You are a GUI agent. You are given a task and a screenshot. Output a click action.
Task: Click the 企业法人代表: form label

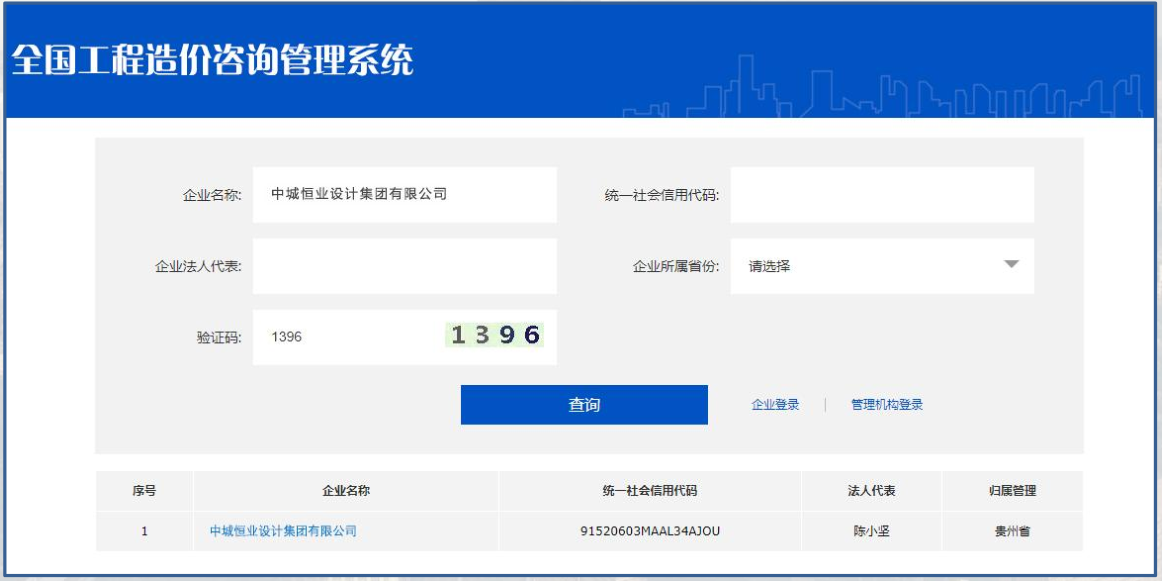pos(198,267)
